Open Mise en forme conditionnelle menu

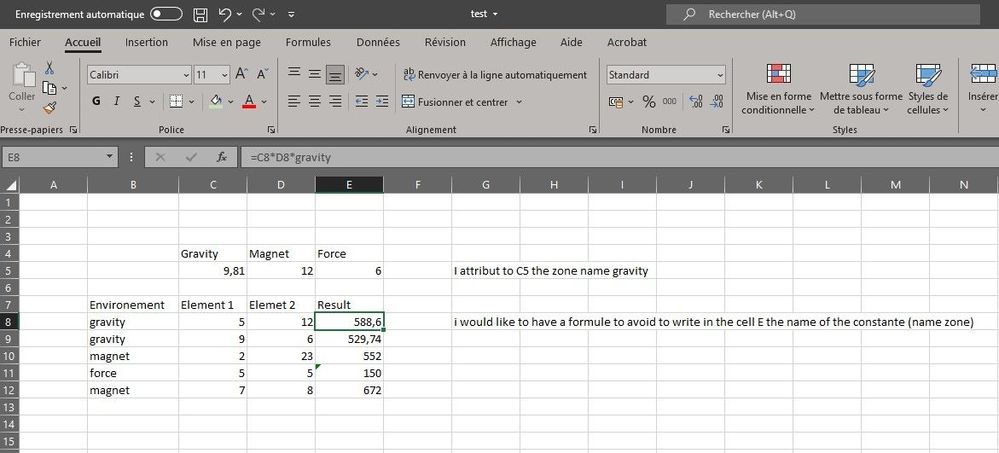pos(779,90)
